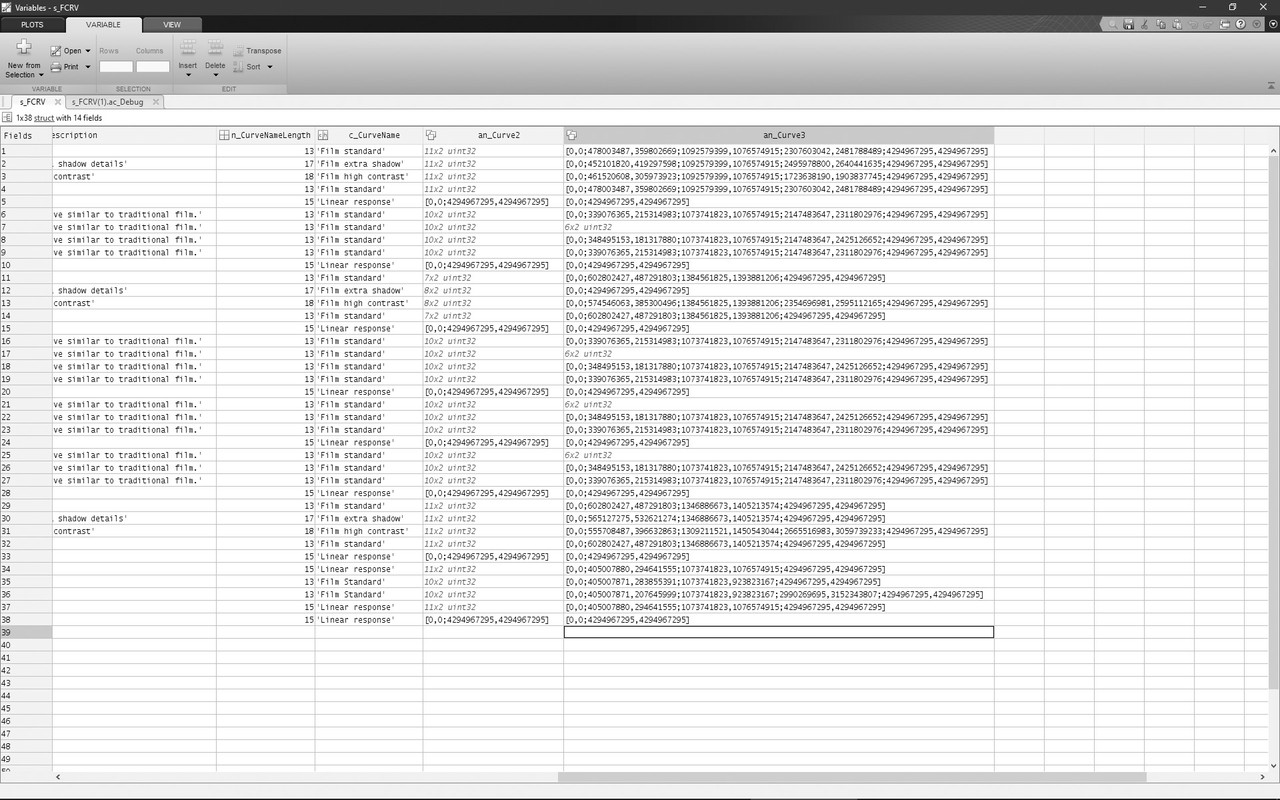Select the an_Curve2 column header
1280x800 pixels.
[x=493, y=135]
